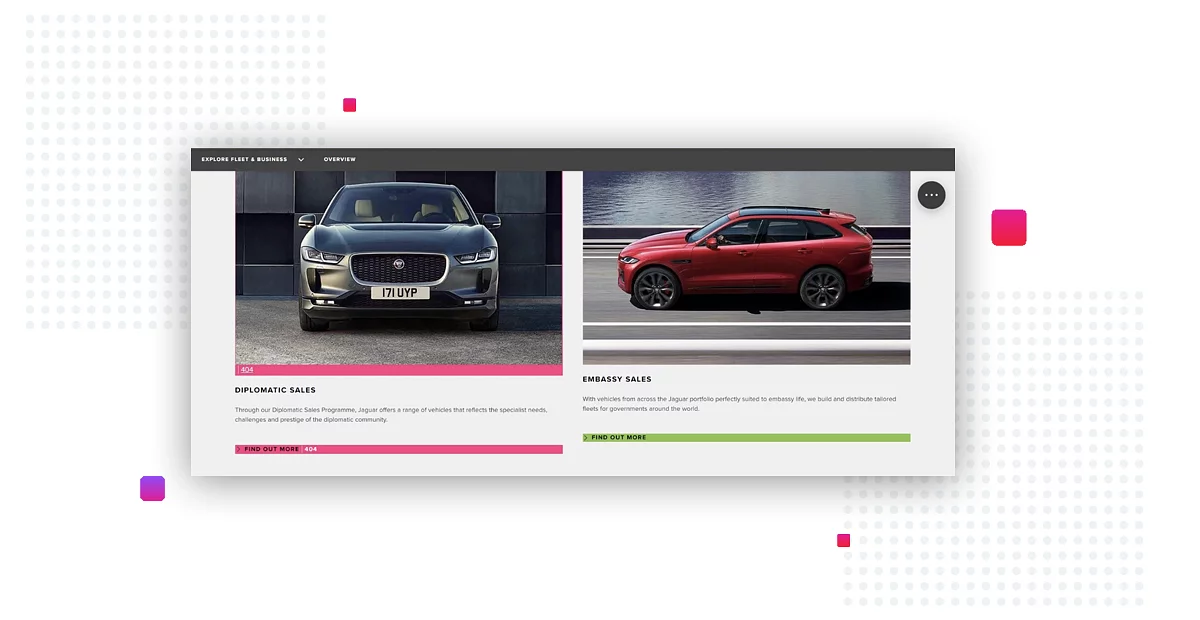Click the Diplomatic Sales heading

(x=275, y=391)
